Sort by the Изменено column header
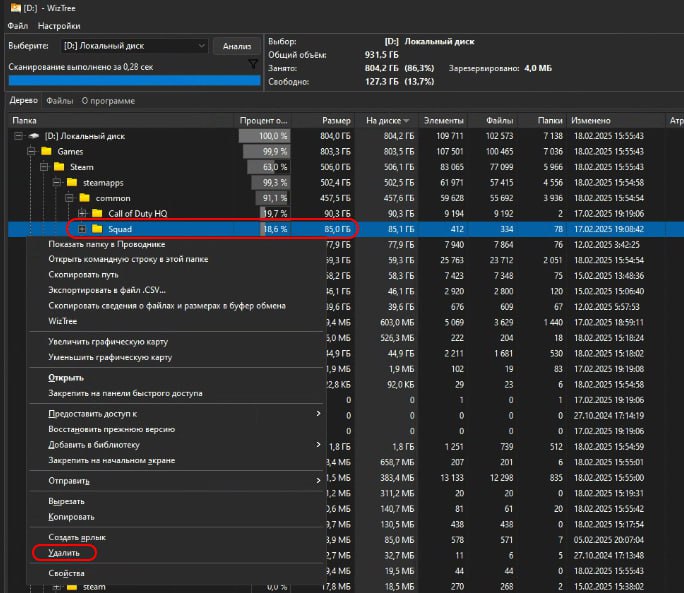The image size is (684, 593). coord(616,120)
